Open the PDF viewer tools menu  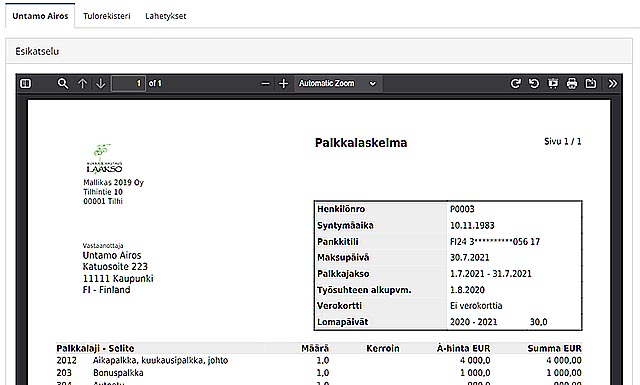(x=613, y=84)
